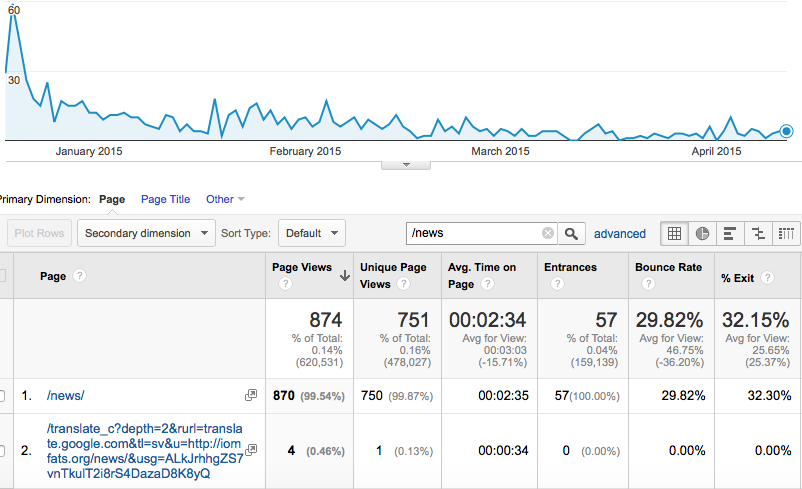Image resolution: width=802 pixels, height=489 pixels.
Task: Select the Pivot table view icon
Action: [x=787, y=233]
